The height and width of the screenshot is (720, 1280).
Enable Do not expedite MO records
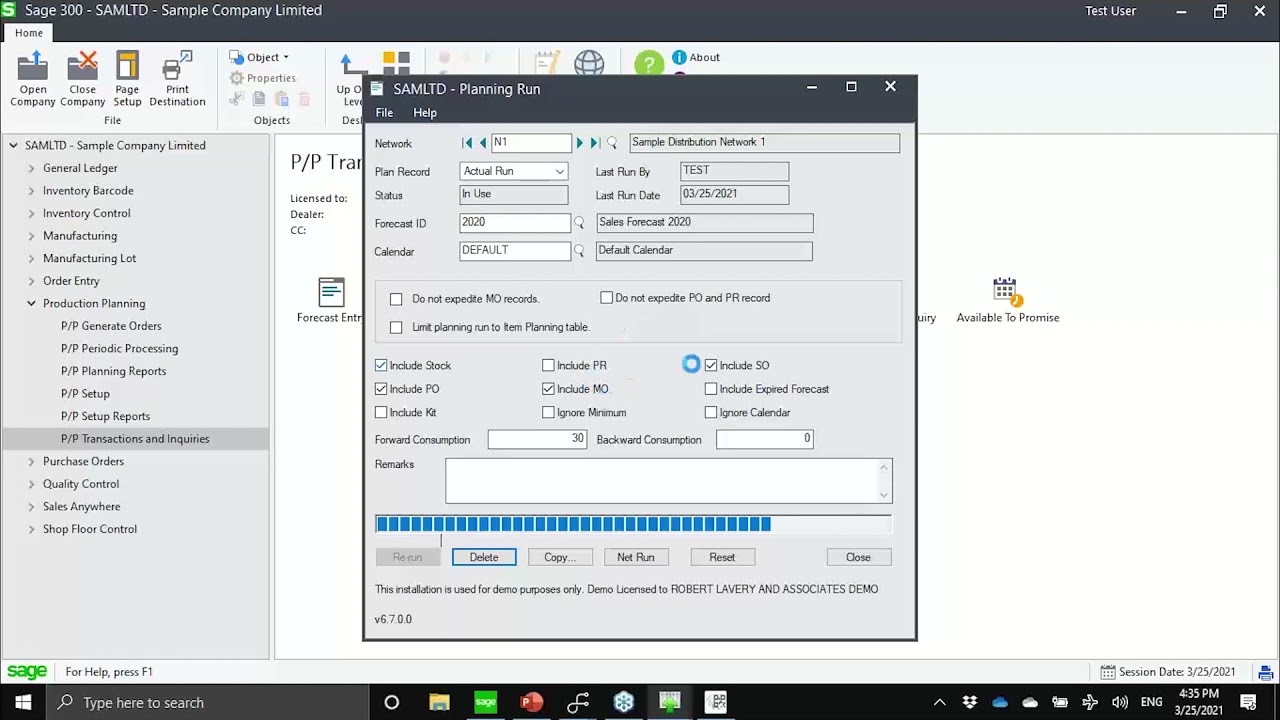pyautogui.click(x=396, y=299)
